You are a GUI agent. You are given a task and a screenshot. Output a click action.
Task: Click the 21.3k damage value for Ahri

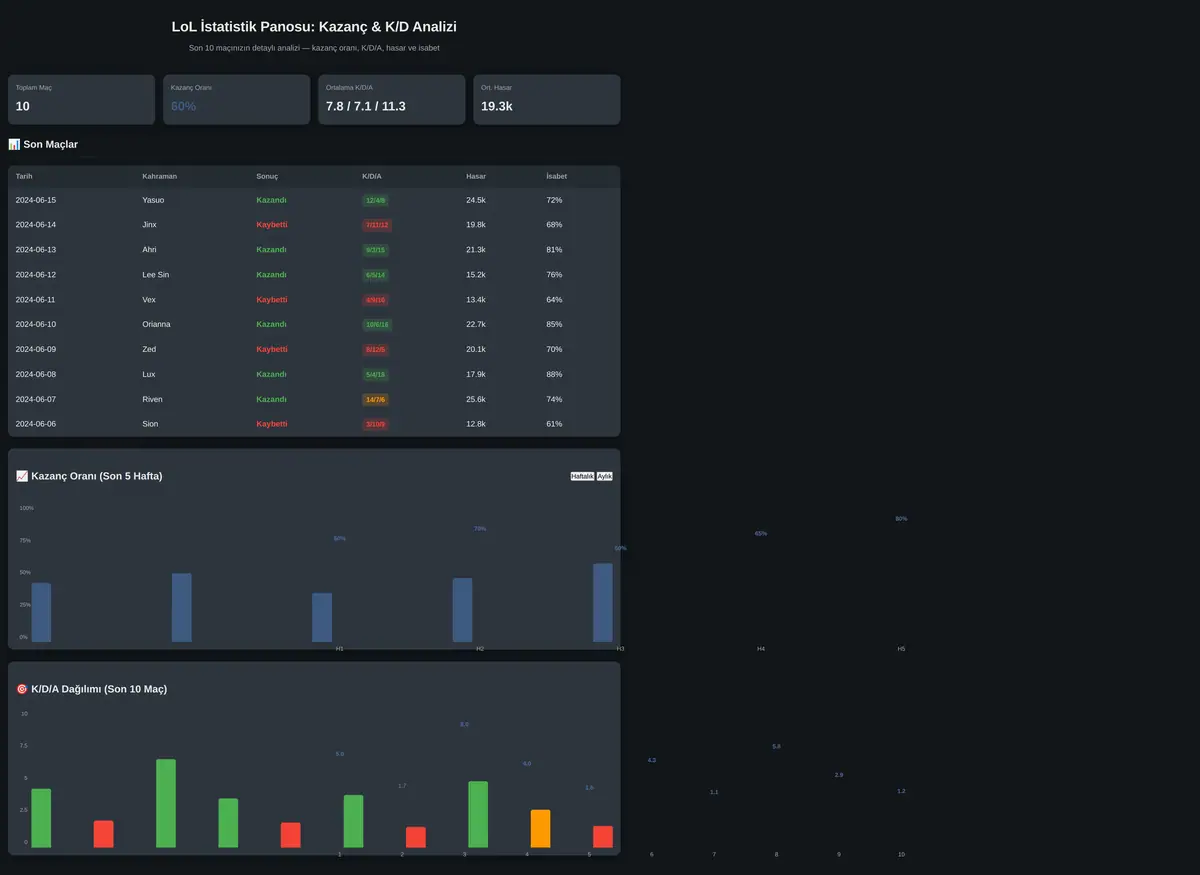click(476, 250)
